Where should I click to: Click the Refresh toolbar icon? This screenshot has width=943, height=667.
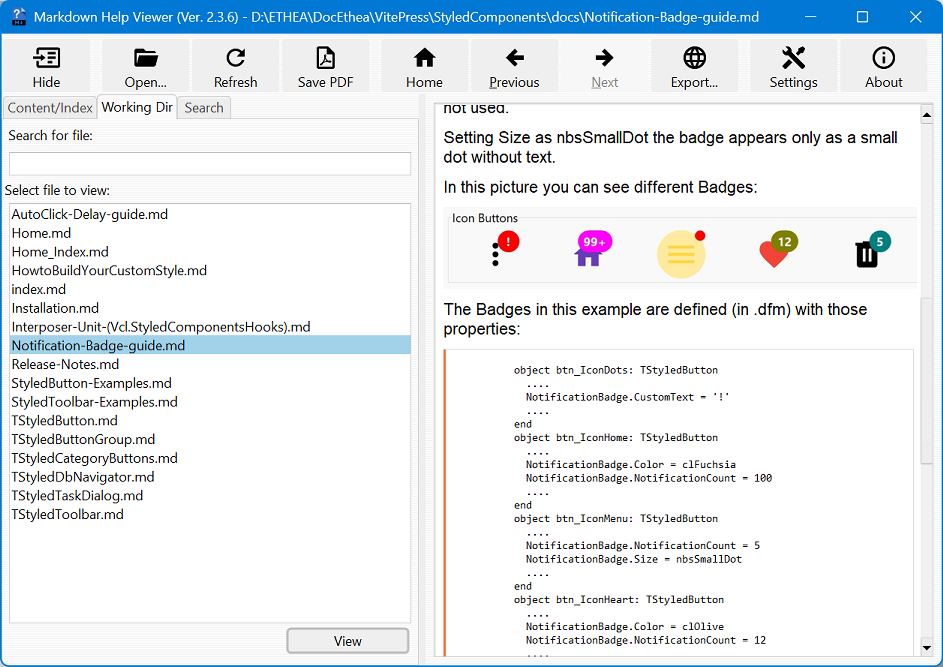pos(235,66)
